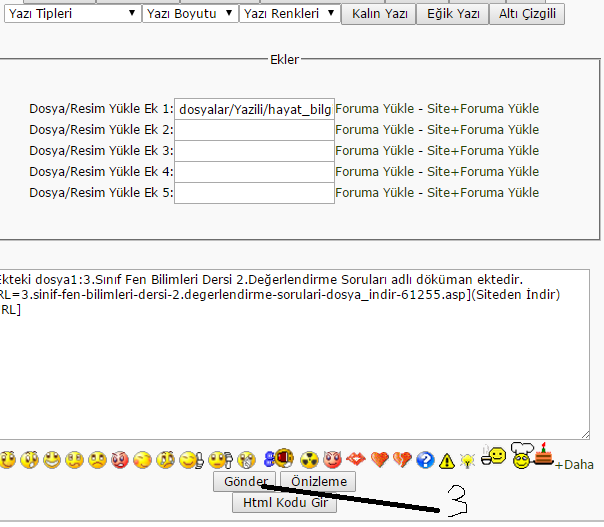Click the Ek 2 file input field
604x527 pixels.
point(254,130)
